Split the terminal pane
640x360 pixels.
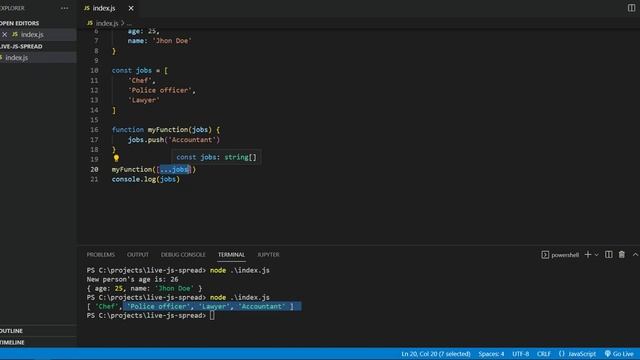(608, 255)
